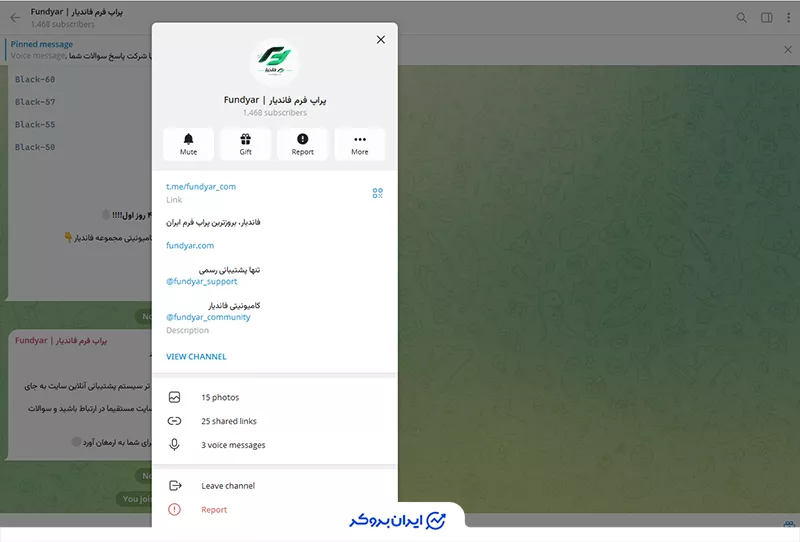The height and width of the screenshot is (542, 800).
Task: Click the photos icon in the dialog
Action: pyautogui.click(x=174, y=397)
